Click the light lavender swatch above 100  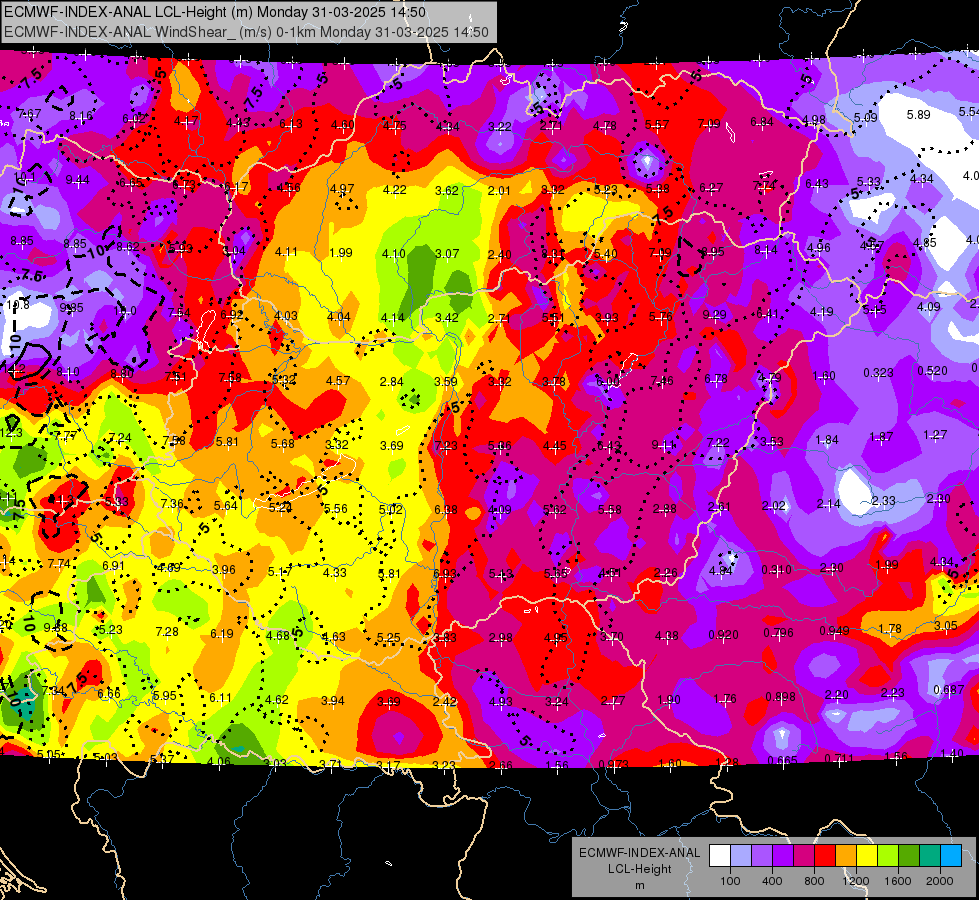pyautogui.click(x=741, y=856)
